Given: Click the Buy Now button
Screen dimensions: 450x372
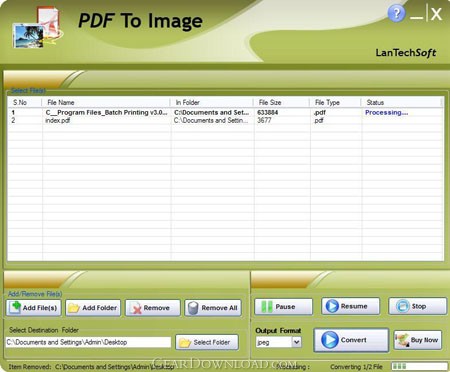Looking at the screenshot, I should pos(418,340).
